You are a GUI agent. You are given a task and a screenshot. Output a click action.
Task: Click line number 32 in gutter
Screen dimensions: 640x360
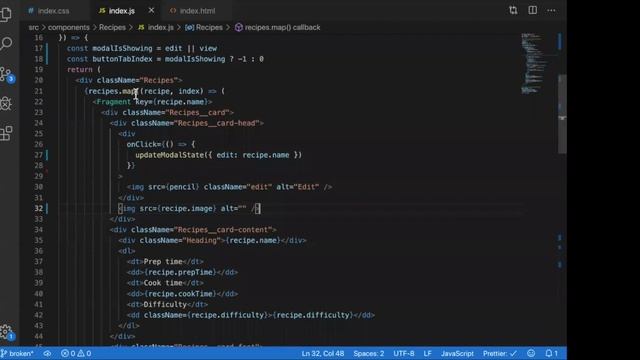tap(38, 209)
